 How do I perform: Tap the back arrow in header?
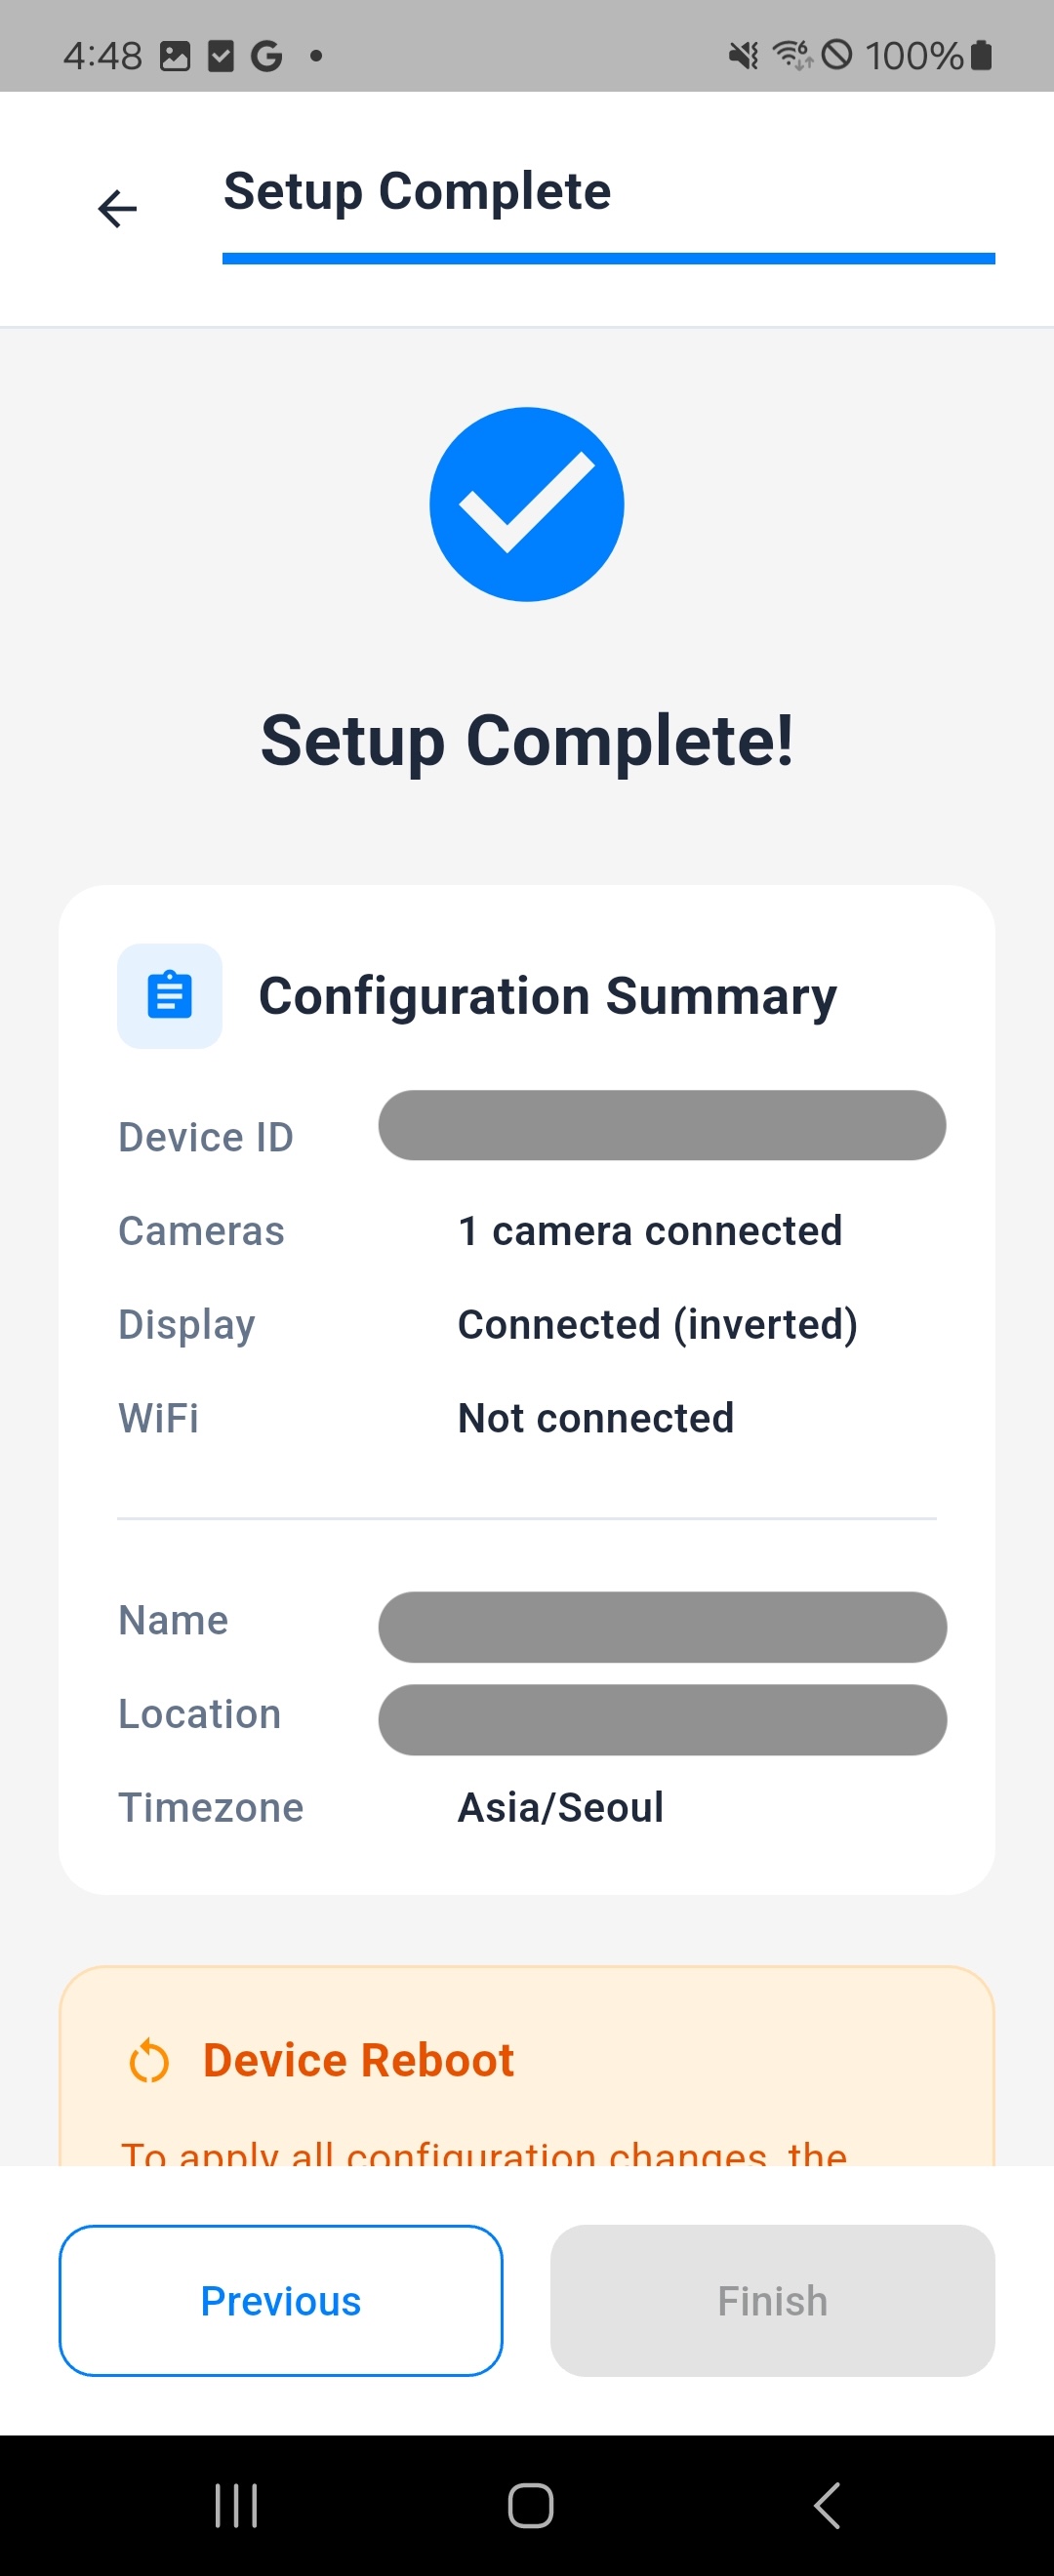click(x=117, y=209)
